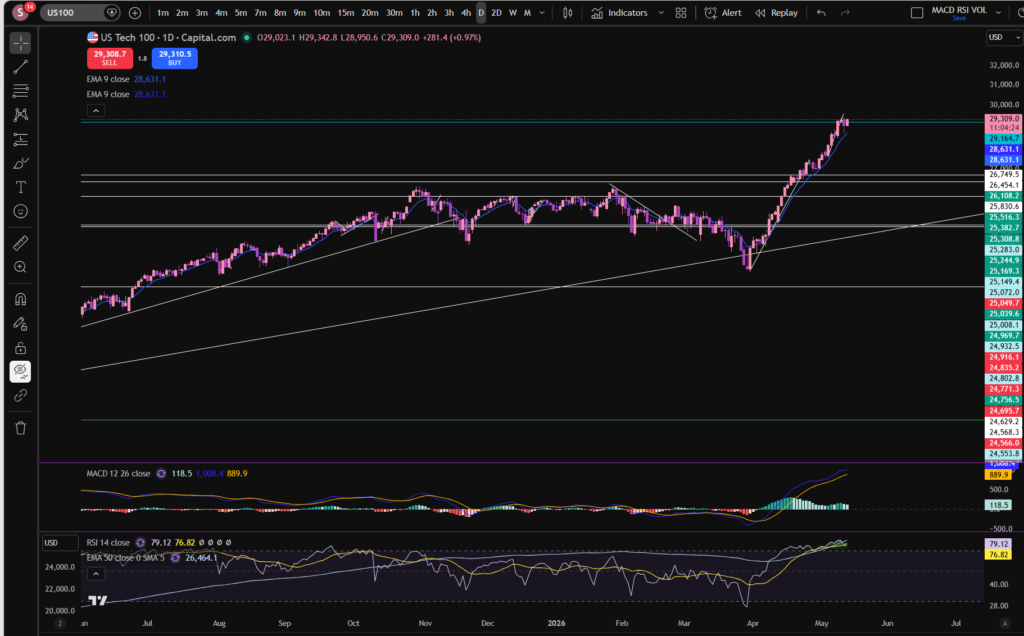The height and width of the screenshot is (636, 1024).
Task: Expand the layout management dropdown arrow
Action: (x=999, y=12)
